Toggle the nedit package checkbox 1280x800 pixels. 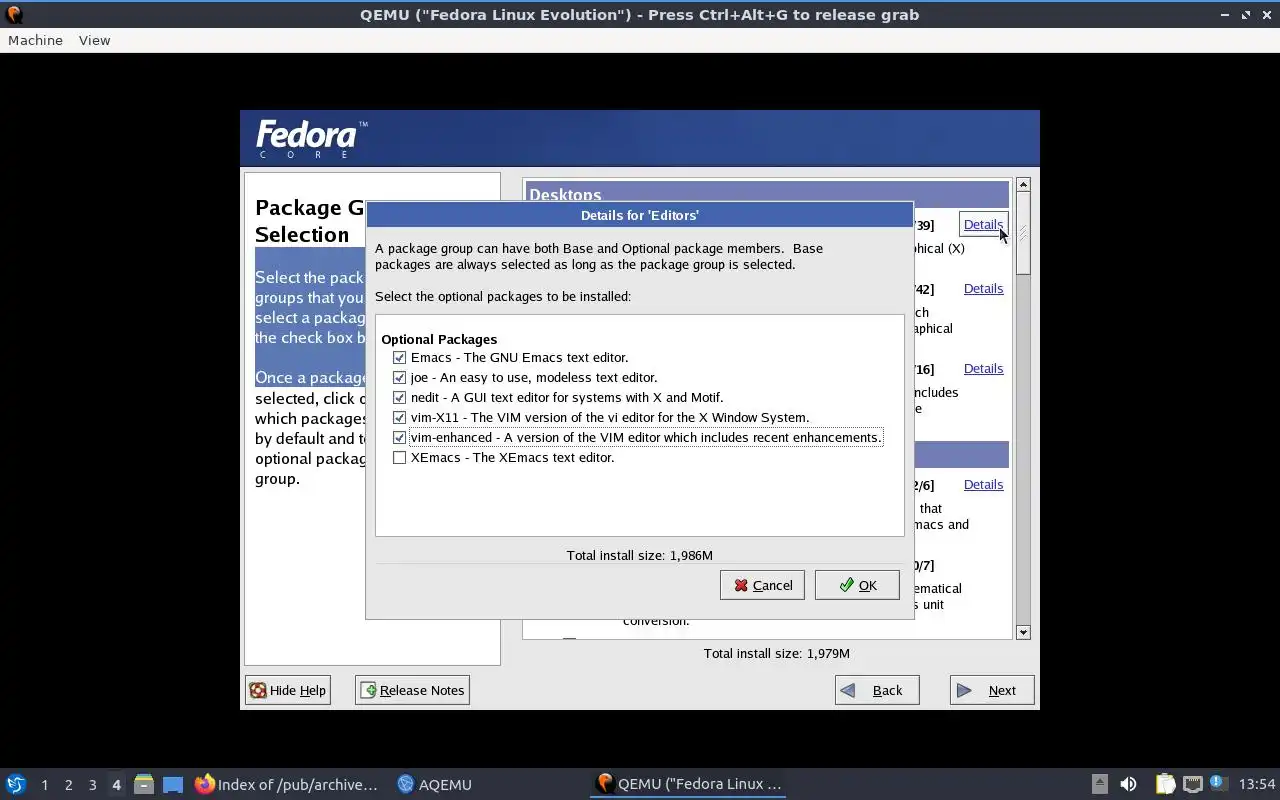[x=399, y=397]
